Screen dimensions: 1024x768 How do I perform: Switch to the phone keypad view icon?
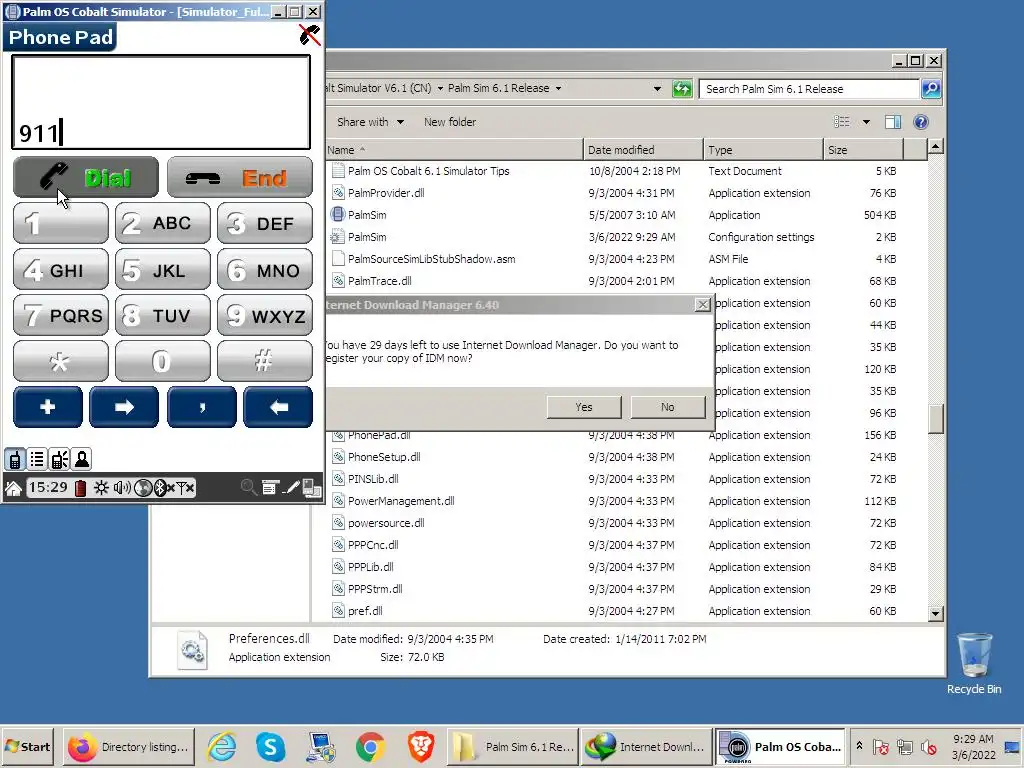tap(14, 460)
